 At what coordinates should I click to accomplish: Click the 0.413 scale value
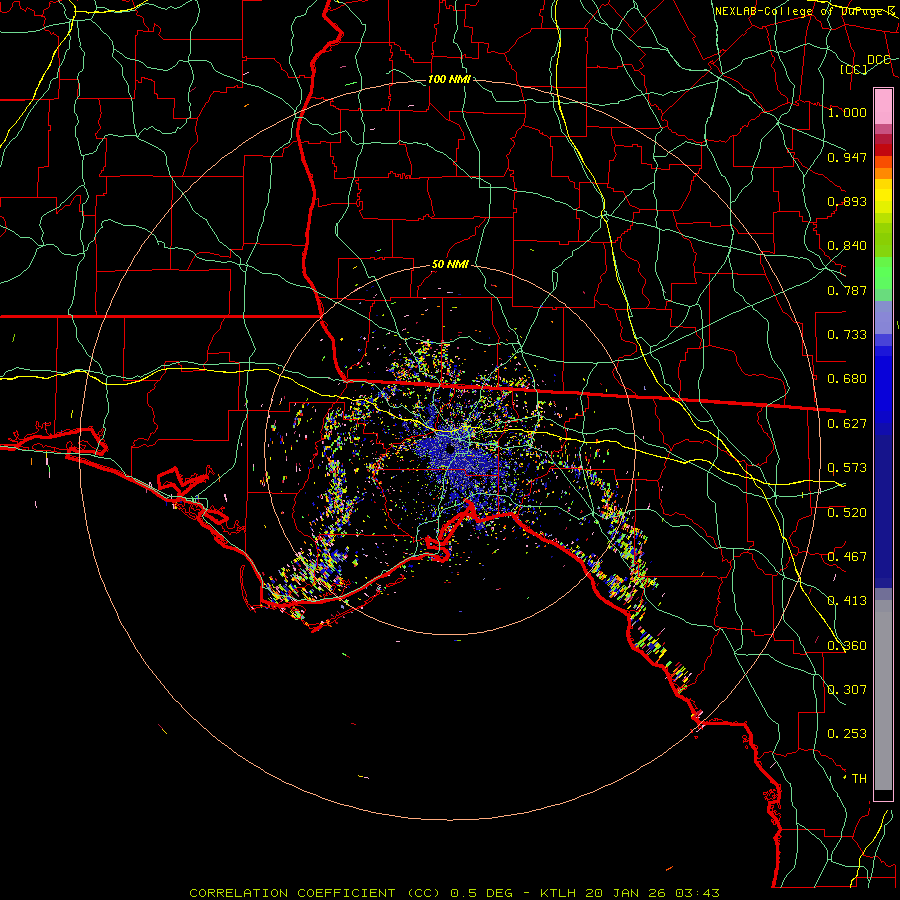[x=847, y=601]
